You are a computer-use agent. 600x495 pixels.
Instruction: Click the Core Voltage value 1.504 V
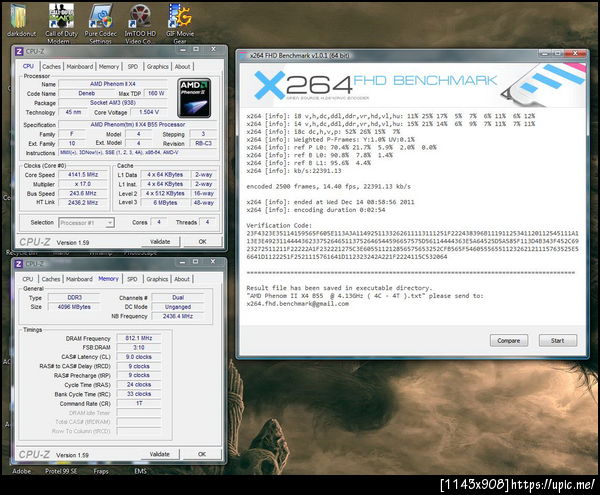pos(149,112)
